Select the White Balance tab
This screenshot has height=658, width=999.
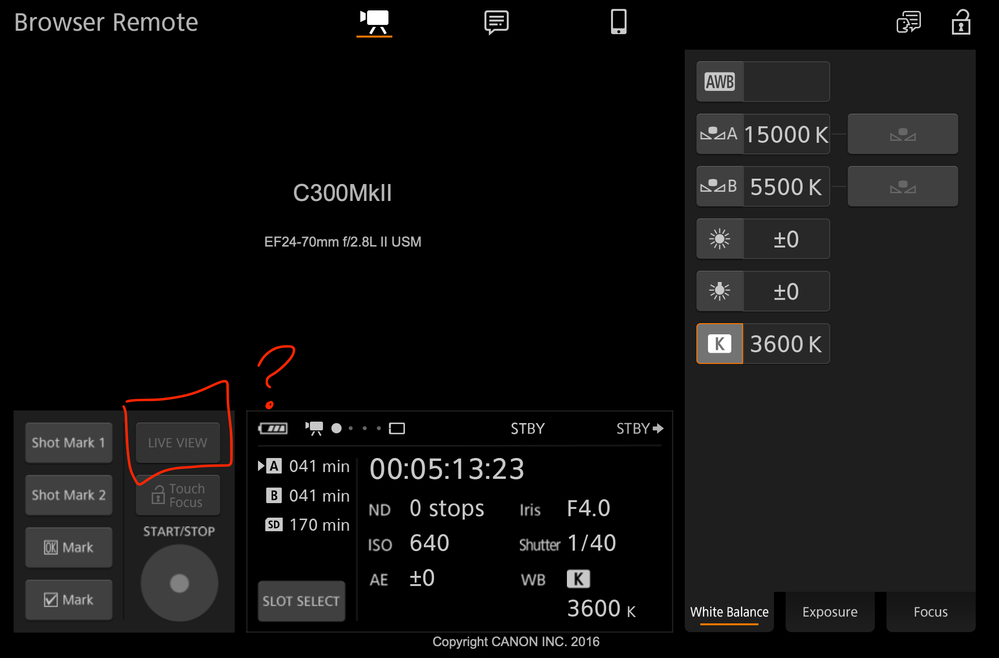coord(729,611)
